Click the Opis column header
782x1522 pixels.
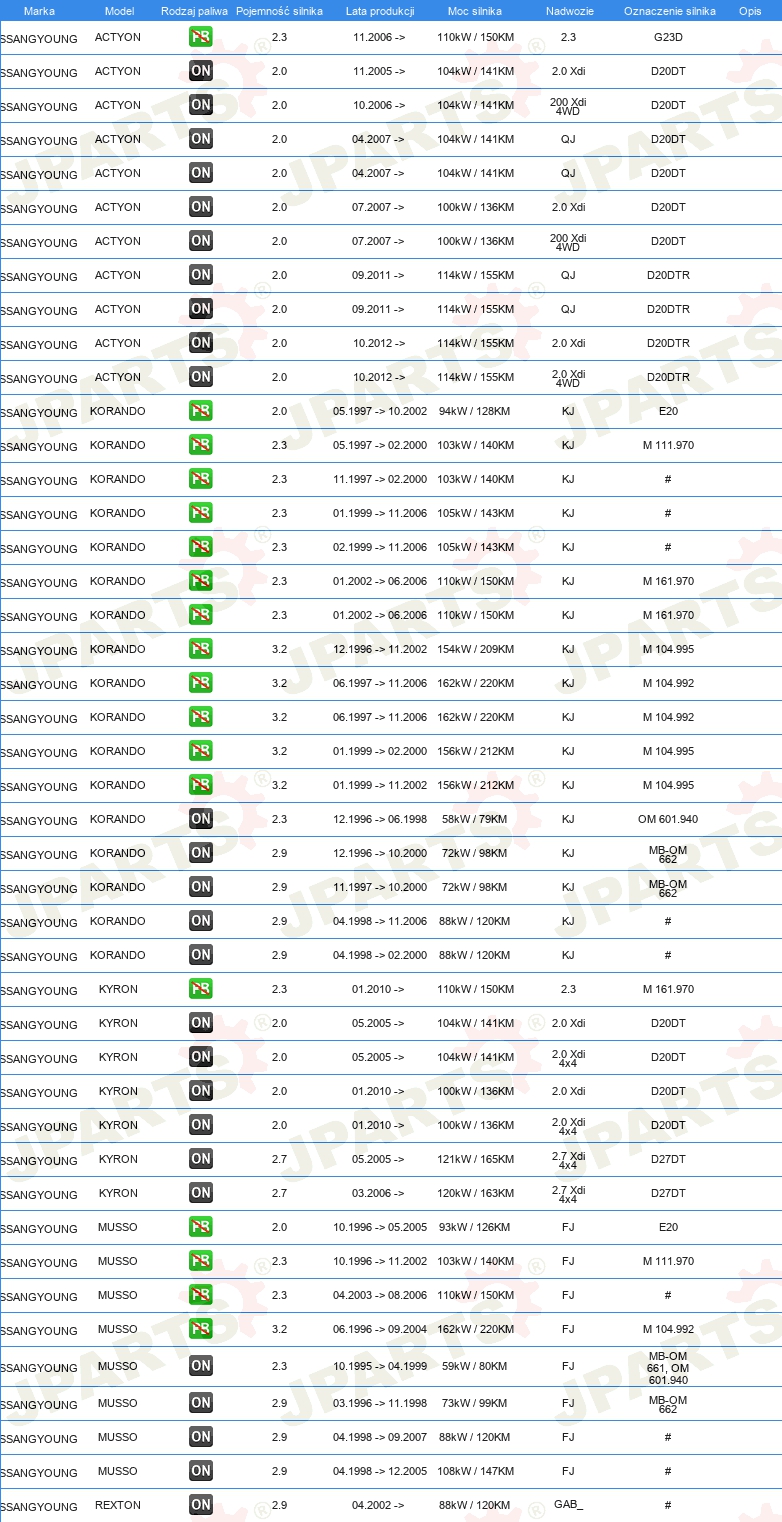click(749, 11)
